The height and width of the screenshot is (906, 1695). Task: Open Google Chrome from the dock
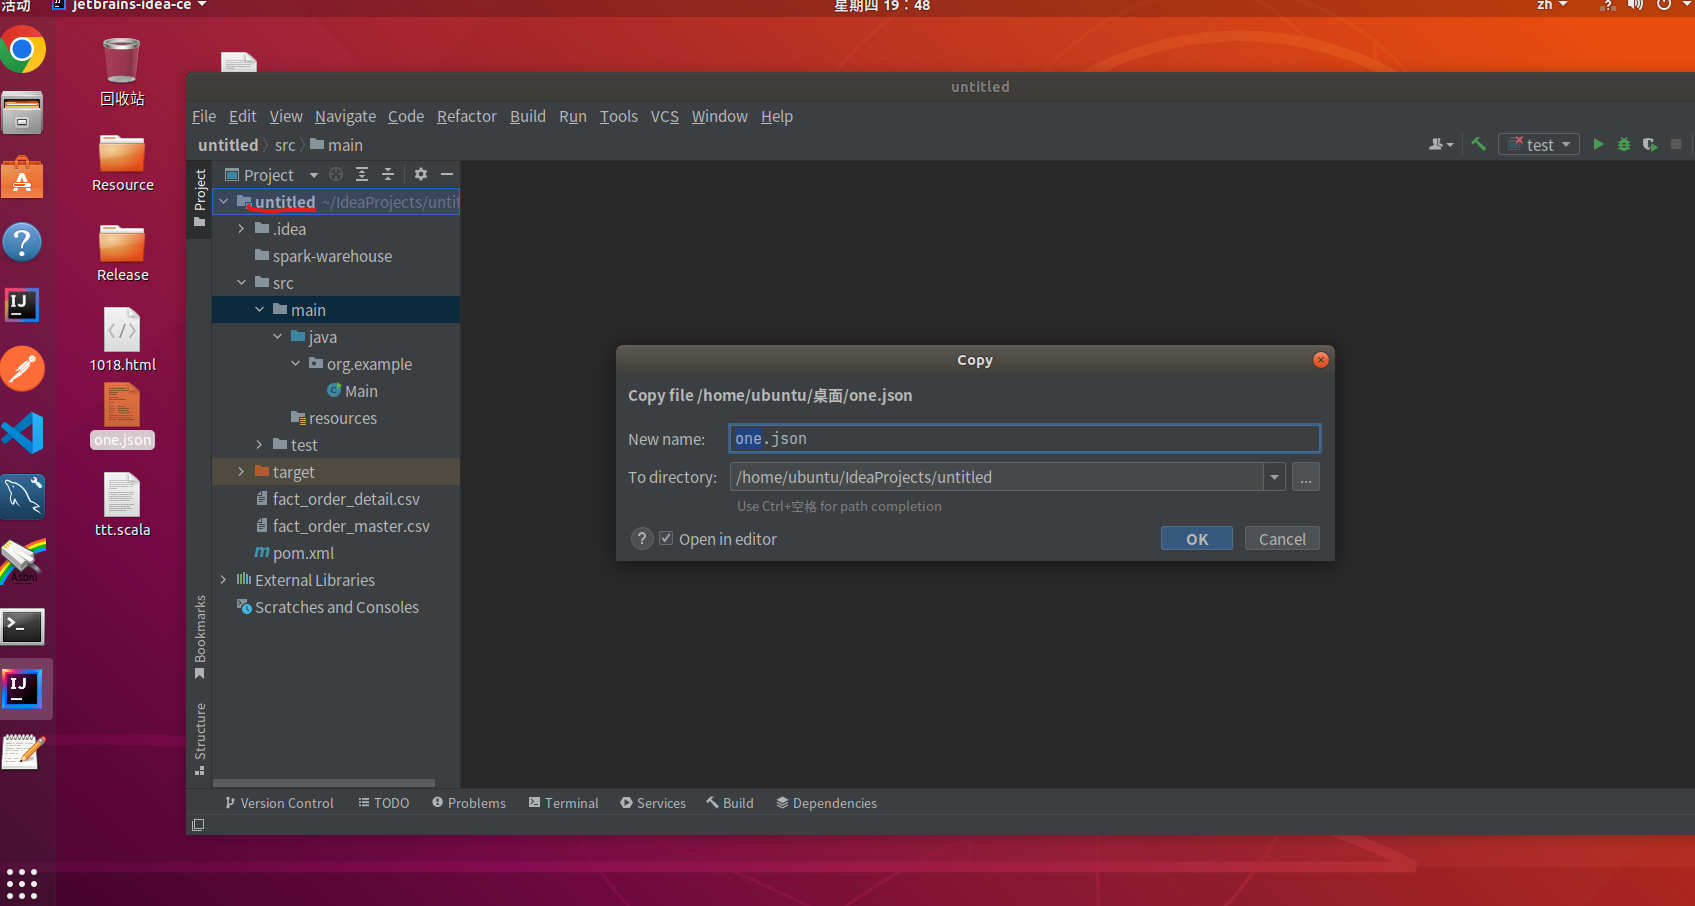[x=23, y=50]
